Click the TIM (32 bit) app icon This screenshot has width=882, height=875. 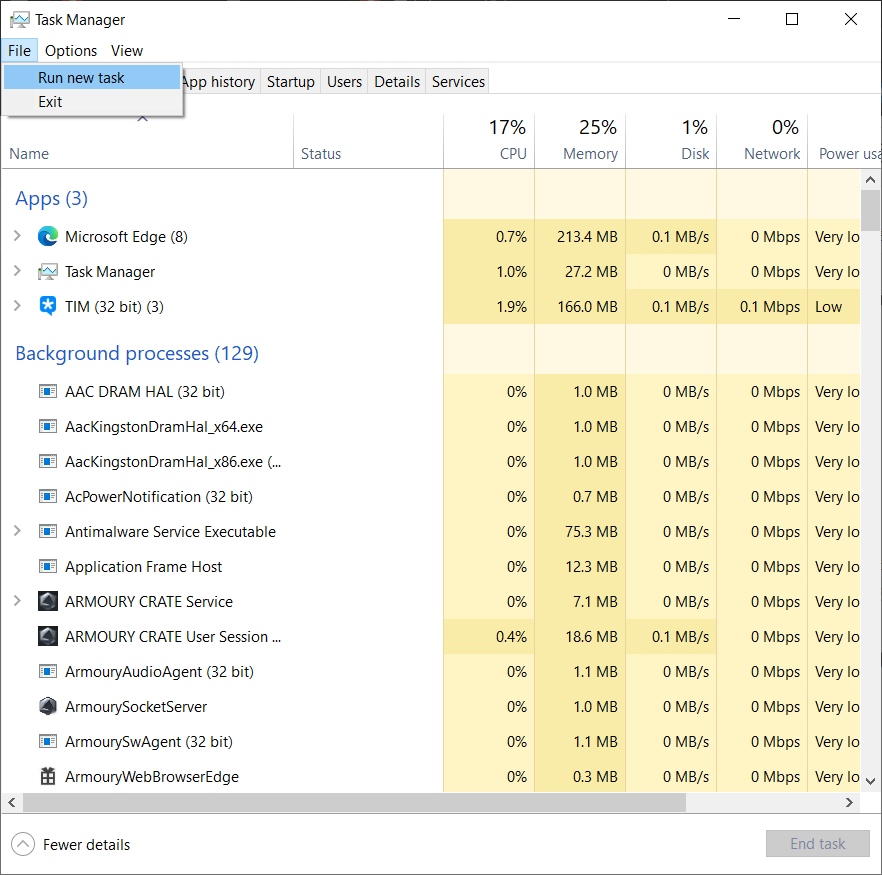[x=48, y=306]
